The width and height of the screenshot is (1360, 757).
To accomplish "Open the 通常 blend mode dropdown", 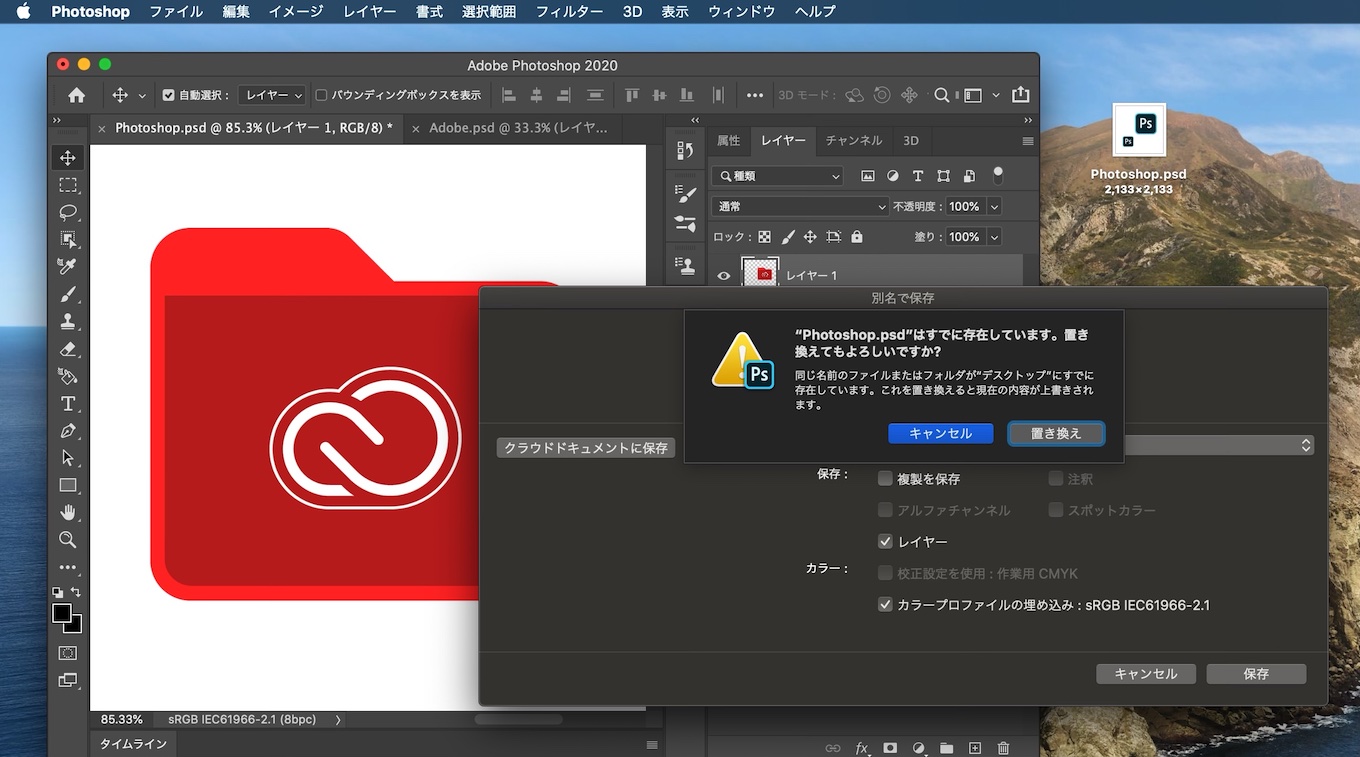I will coord(800,207).
